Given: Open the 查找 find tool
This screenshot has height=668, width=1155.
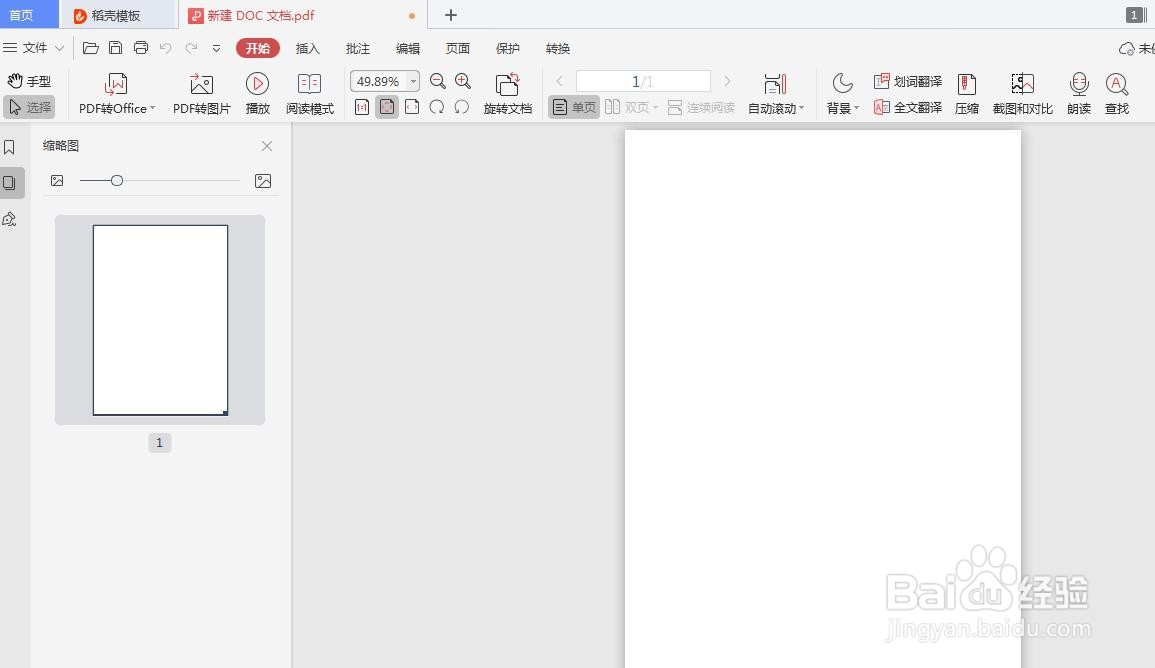Looking at the screenshot, I should click(1117, 92).
